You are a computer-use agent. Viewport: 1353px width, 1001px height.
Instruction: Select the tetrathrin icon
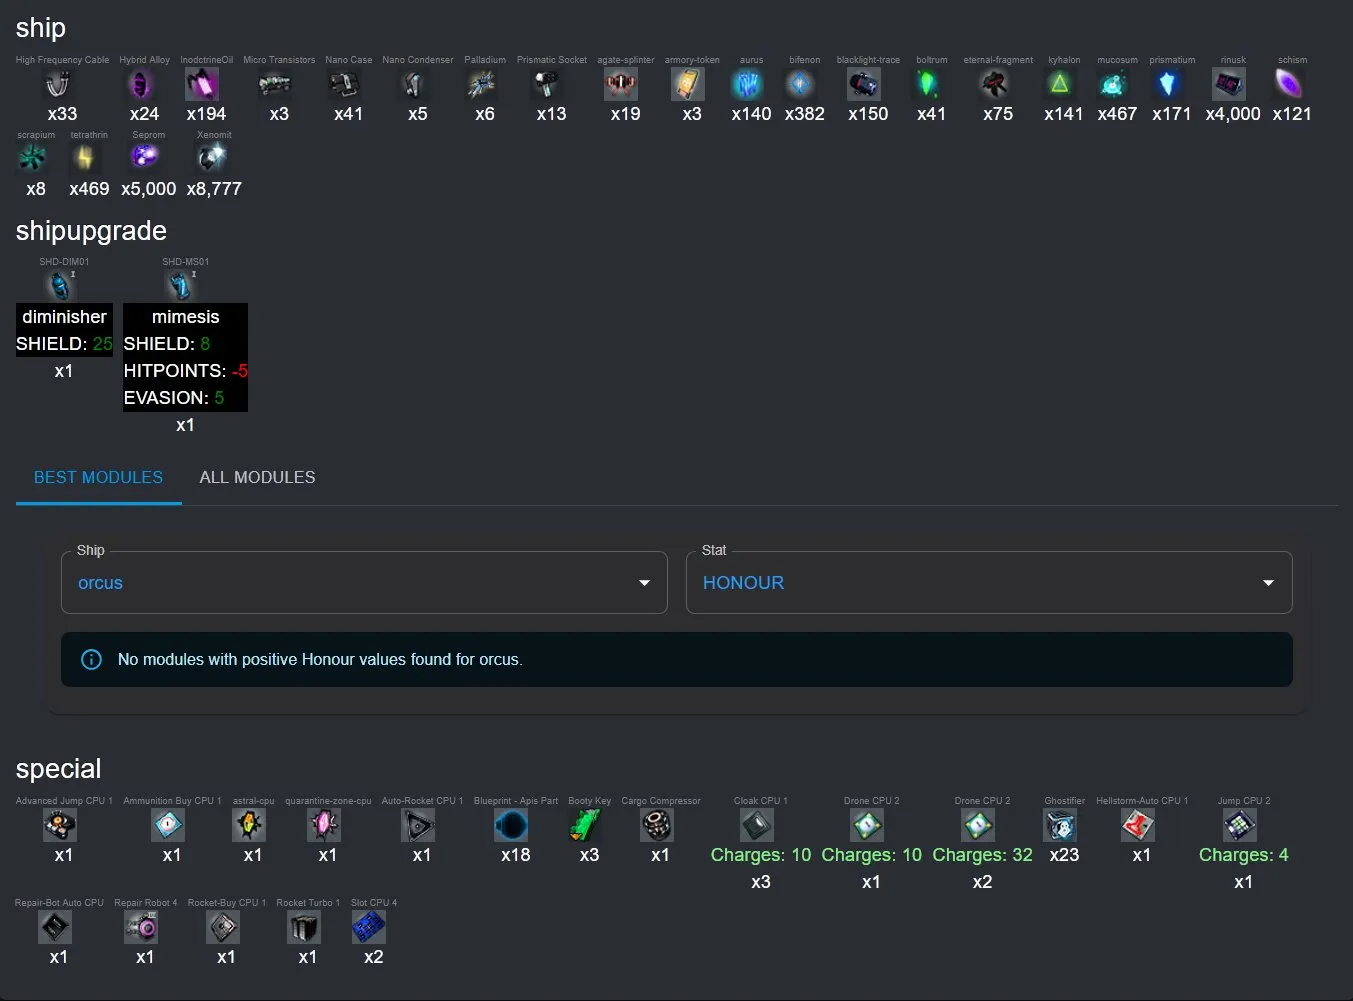[x=87, y=158]
